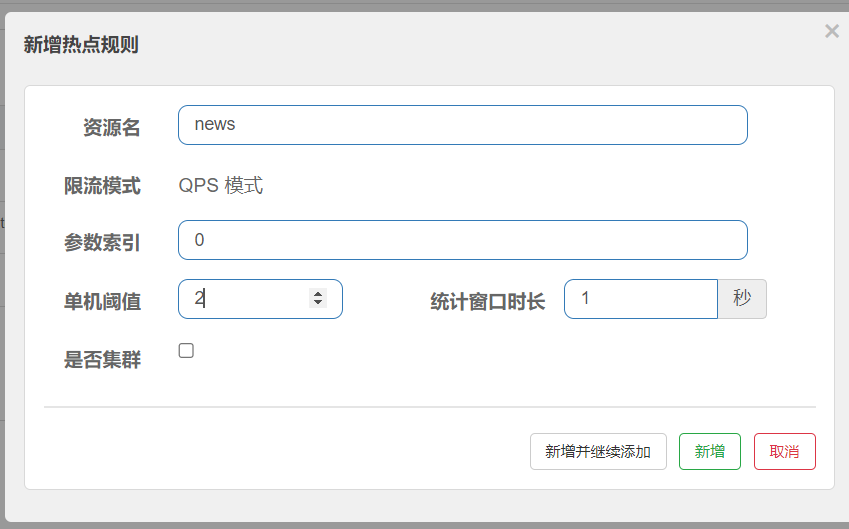This screenshot has width=849, height=529.
Task: Click the 统计窗口时长 input field
Action: pyautogui.click(x=640, y=299)
